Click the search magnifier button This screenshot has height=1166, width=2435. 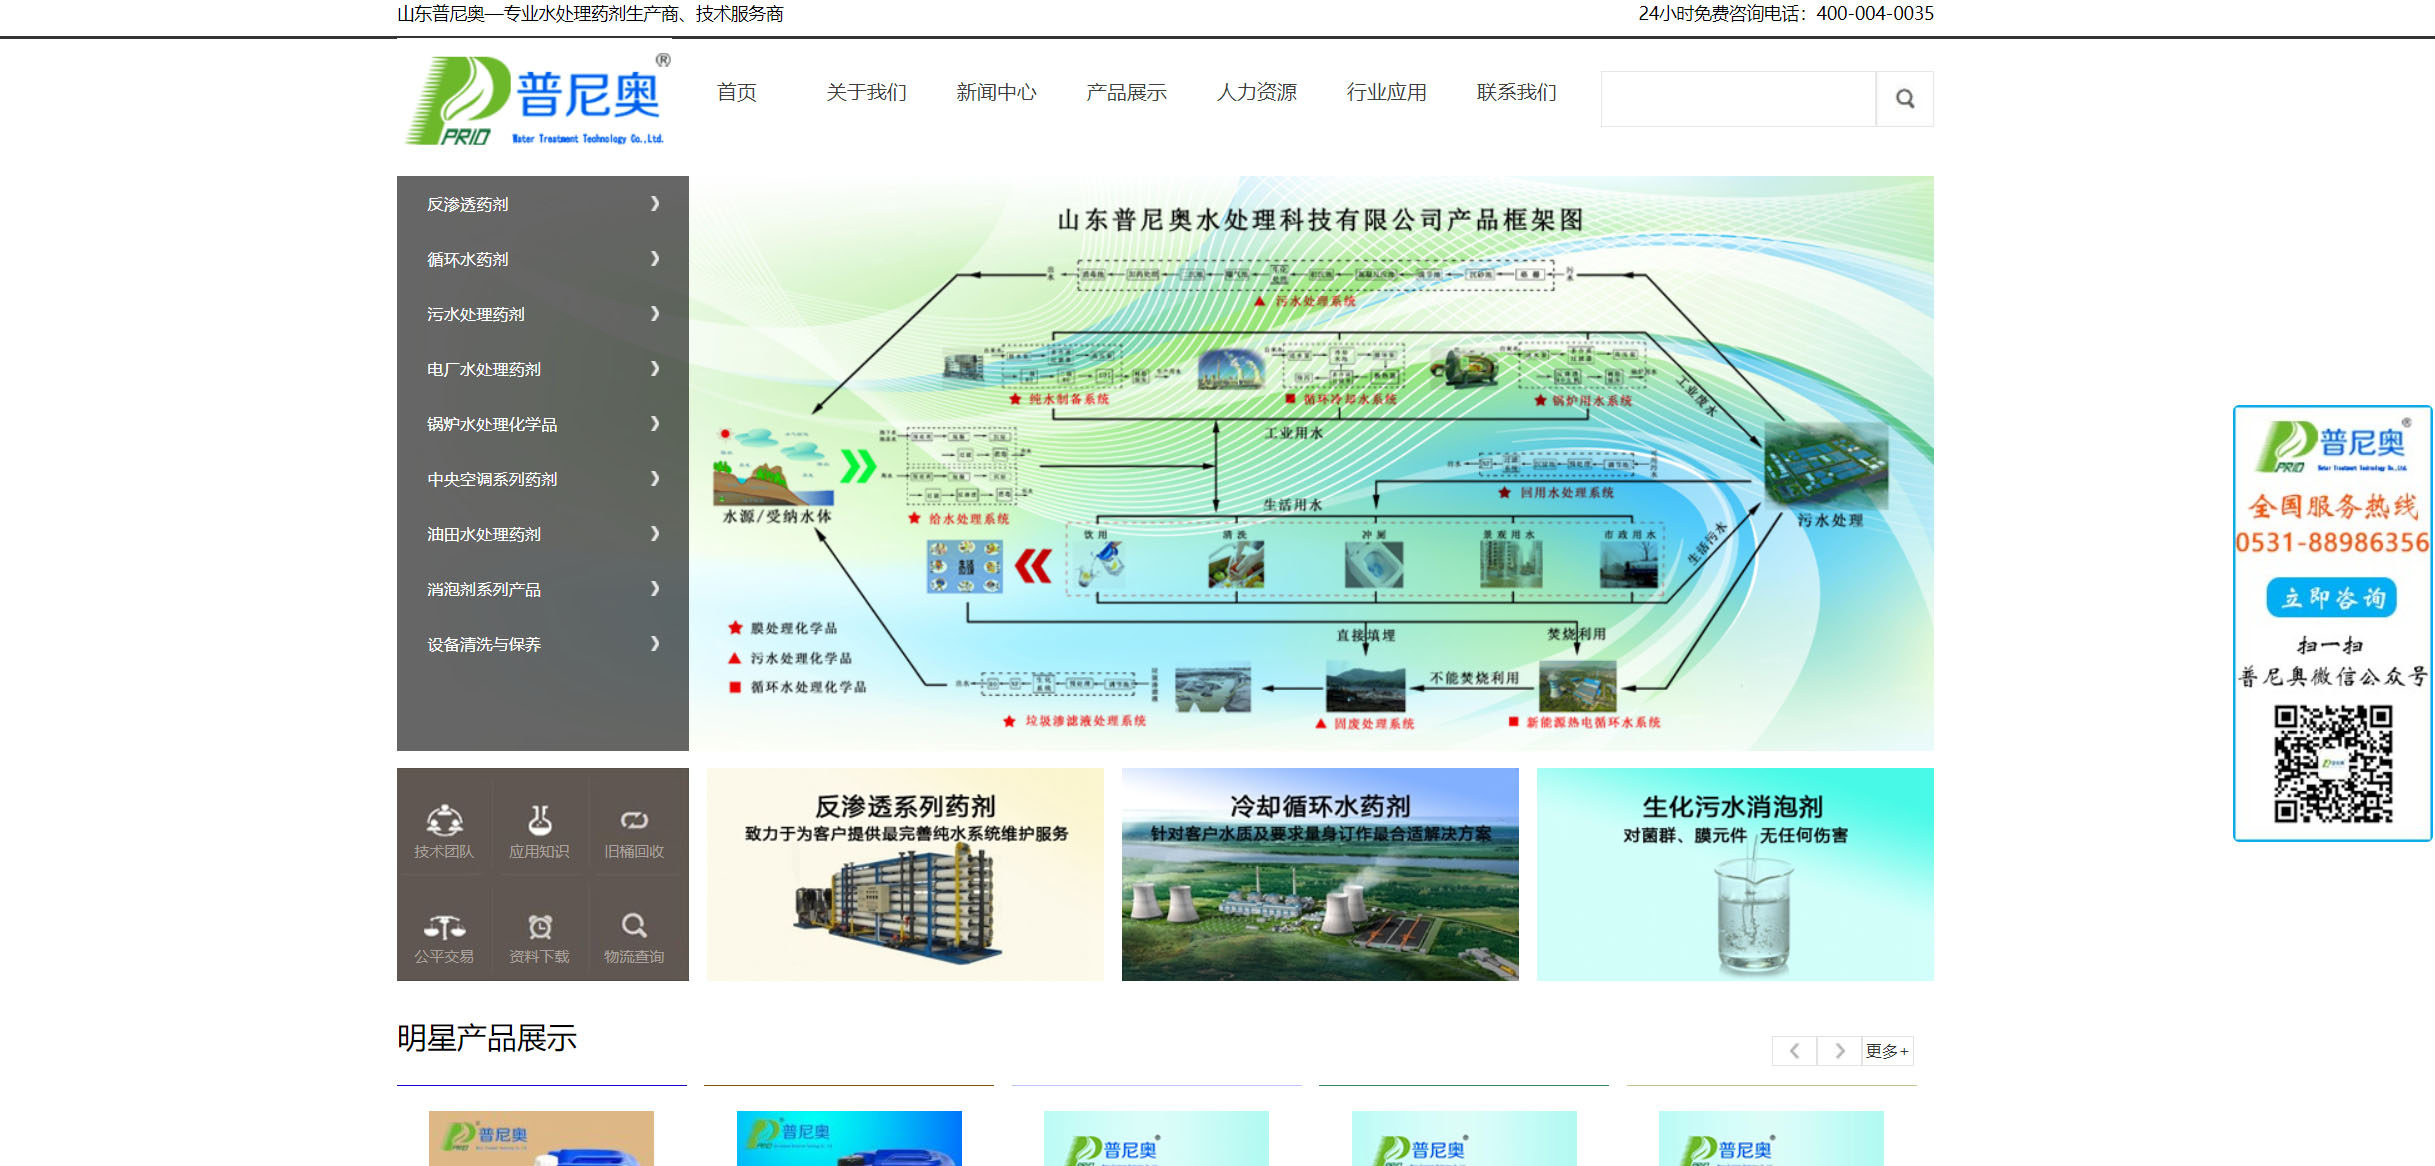1904,99
